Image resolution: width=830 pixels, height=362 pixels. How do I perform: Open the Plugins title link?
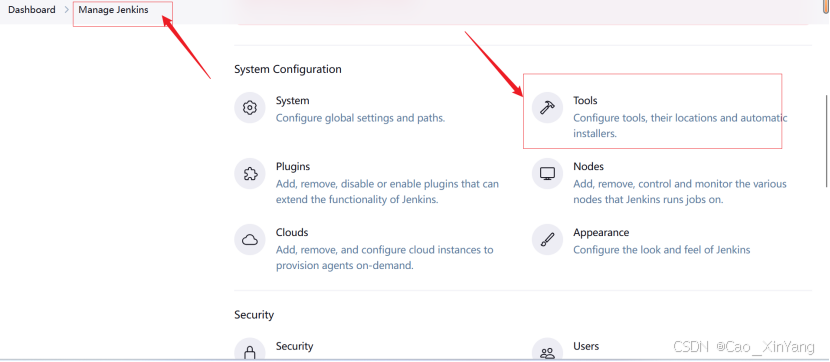tap(293, 167)
